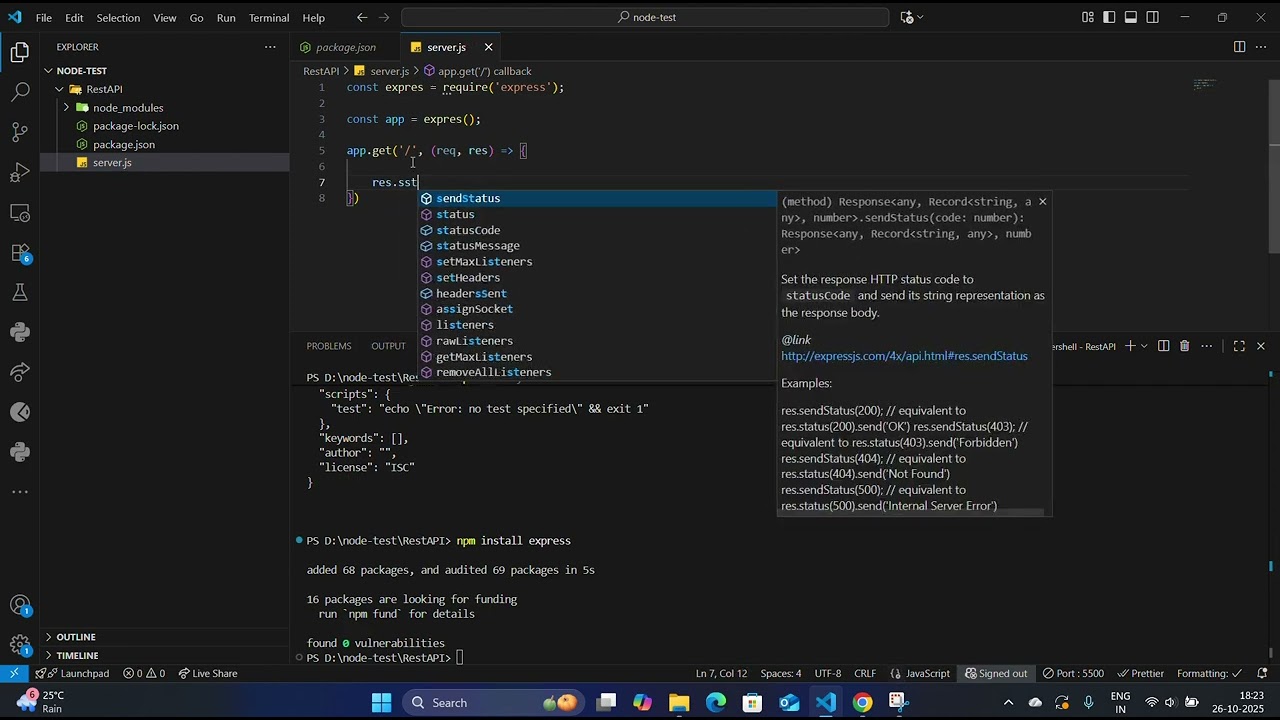Go forward with the navigation arrow
This screenshot has height=720, width=1280.
pyautogui.click(x=385, y=17)
